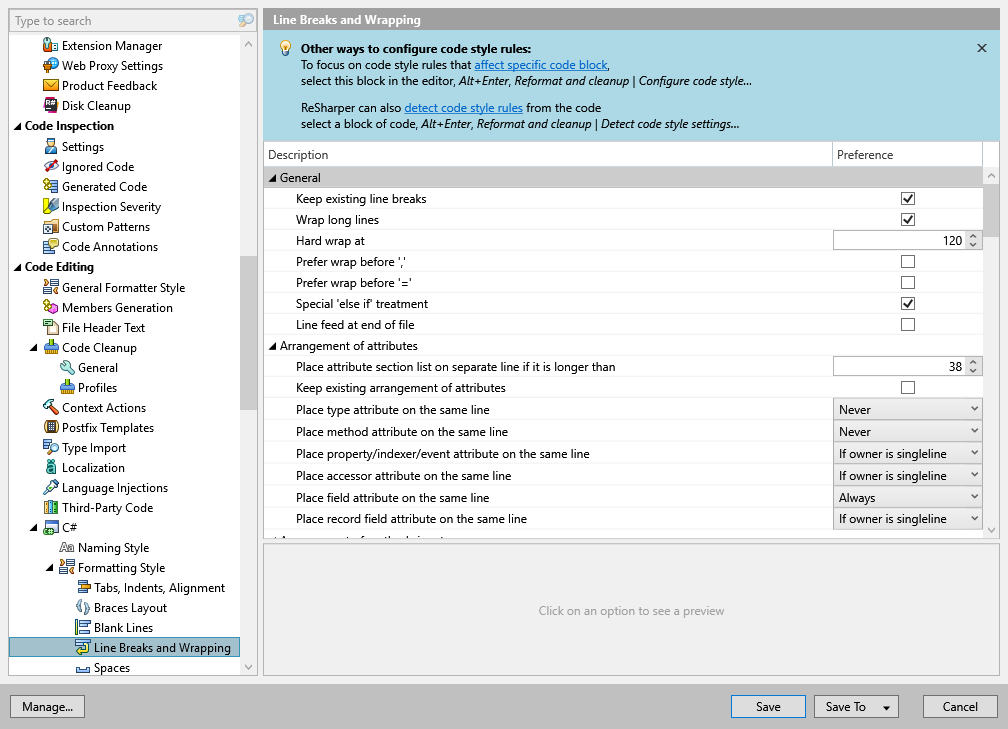
Task: Click the Postfix Templates icon
Action: 51,428
